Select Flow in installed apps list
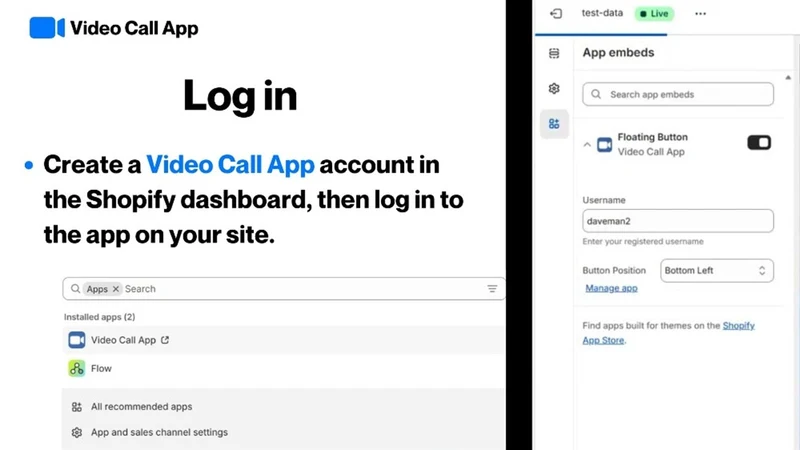This screenshot has width=800, height=450. tap(284, 368)
